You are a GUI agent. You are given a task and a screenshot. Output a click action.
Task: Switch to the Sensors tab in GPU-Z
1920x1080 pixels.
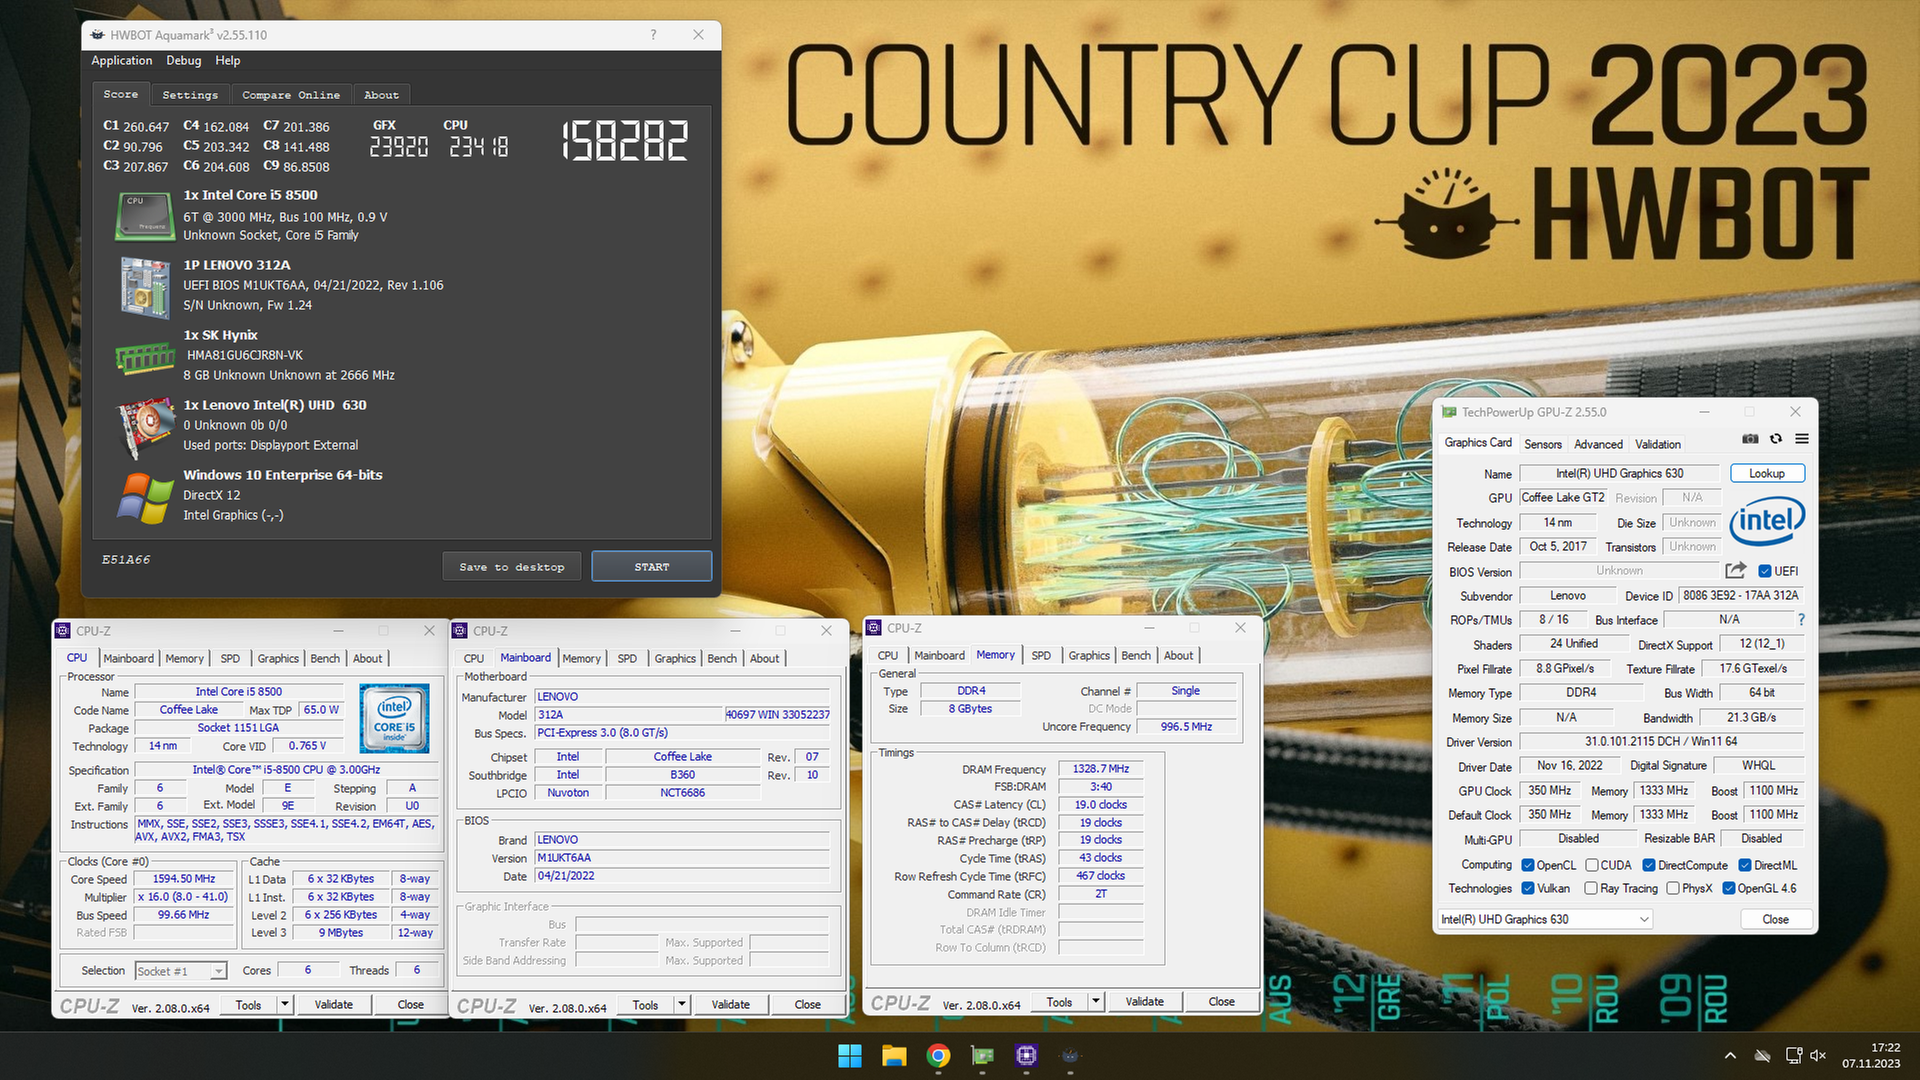point(1543,444)
